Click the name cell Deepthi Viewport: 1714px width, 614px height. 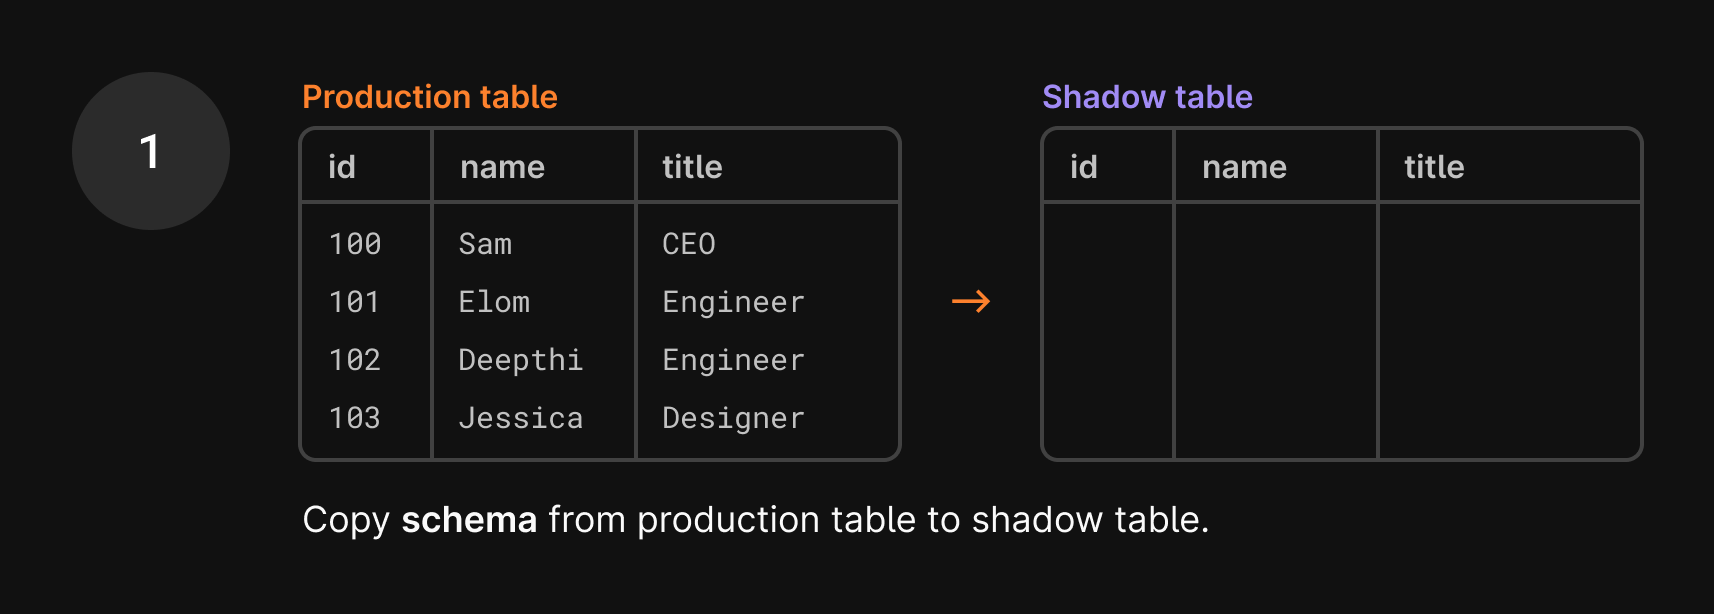(520, 360)
